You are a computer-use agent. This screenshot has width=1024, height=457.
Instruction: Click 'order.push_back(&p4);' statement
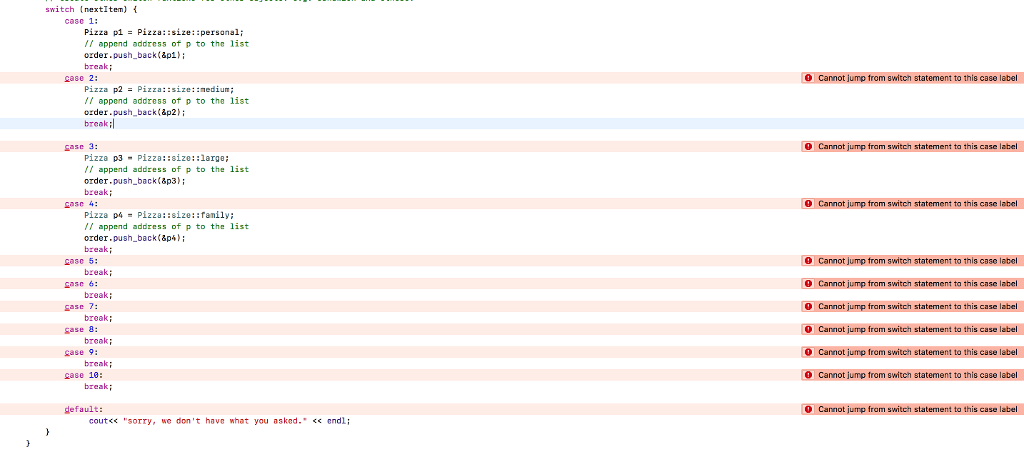click(135, 238)
